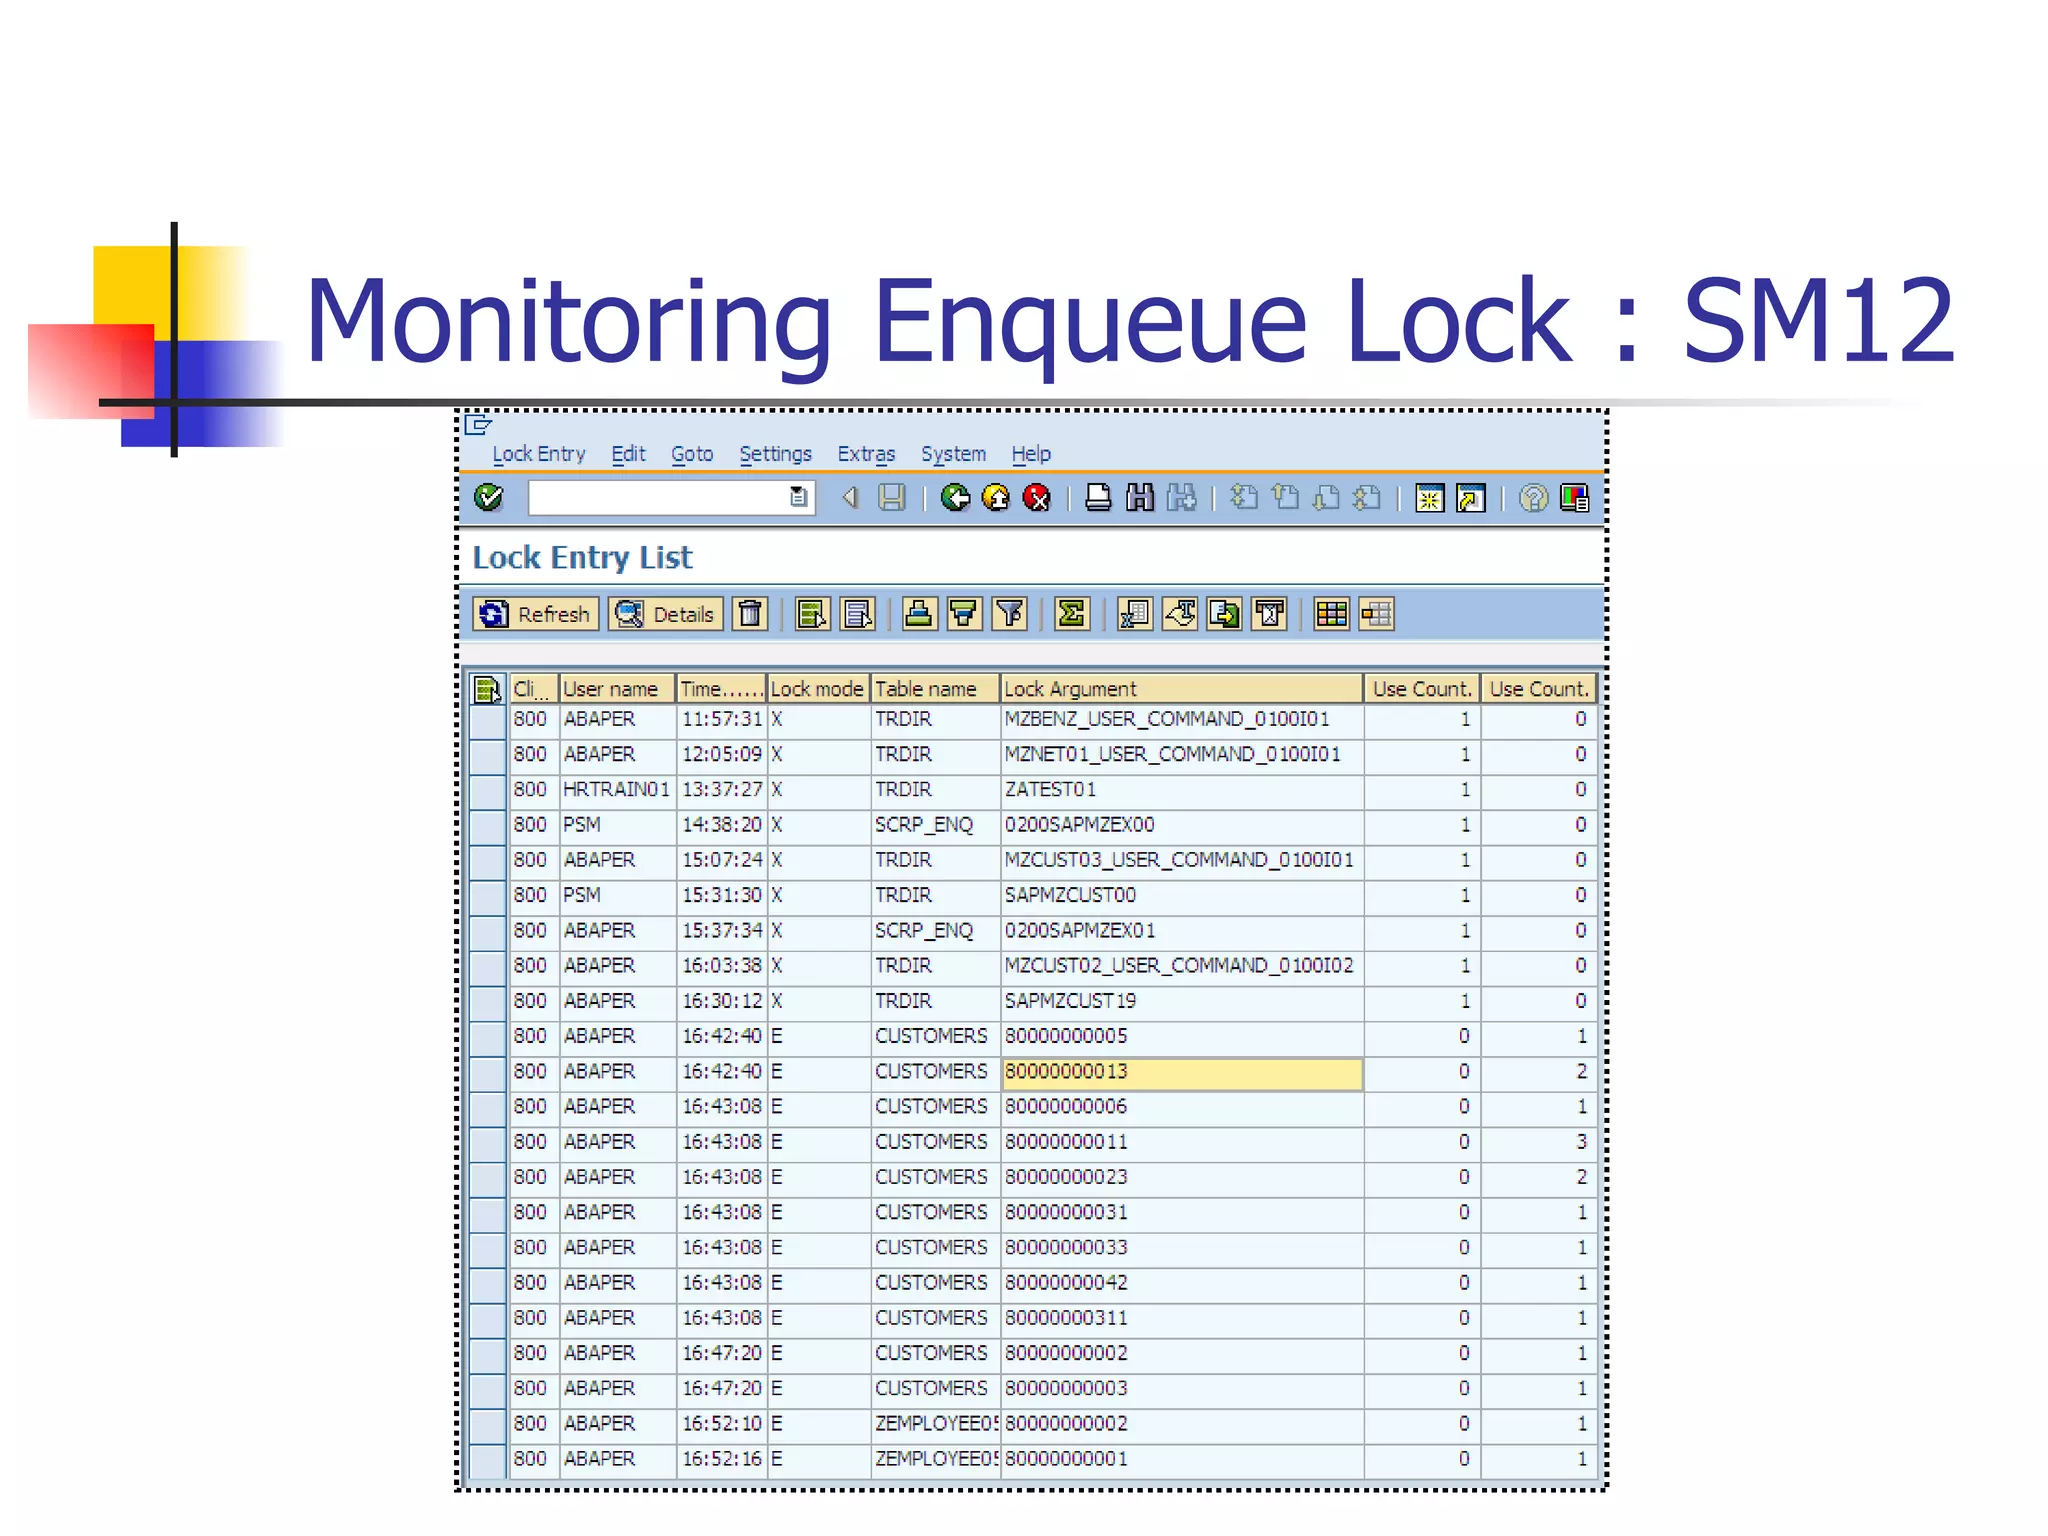
Task: Click the Set Filter funnel icon
Action: point(1010,614)
